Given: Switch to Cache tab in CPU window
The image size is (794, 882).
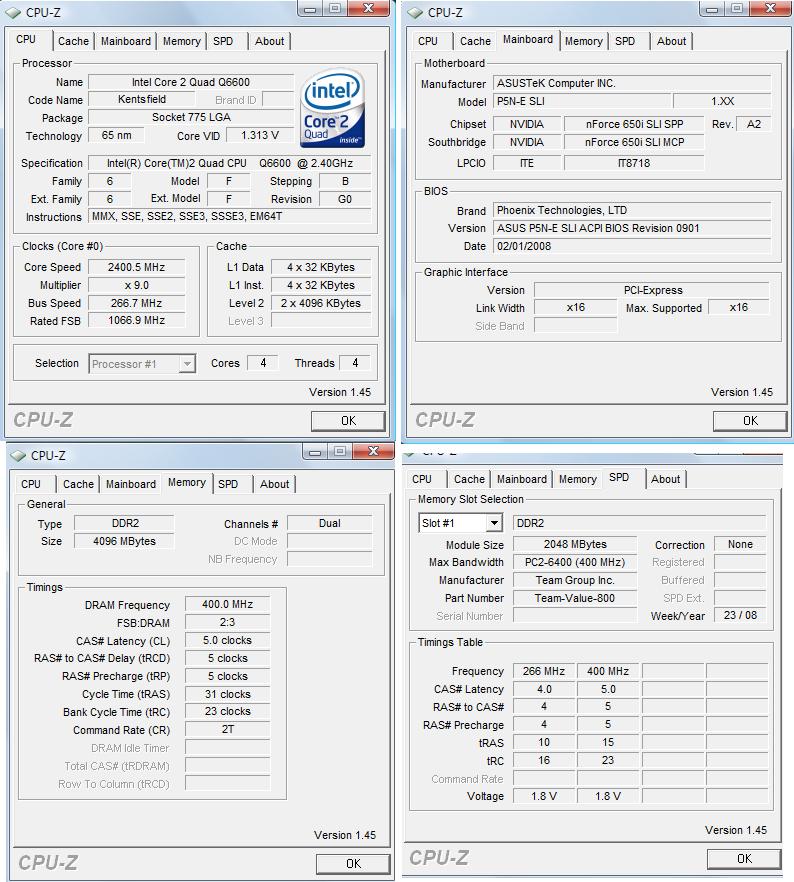Looking at the screenshot, I should pos(73,41).
